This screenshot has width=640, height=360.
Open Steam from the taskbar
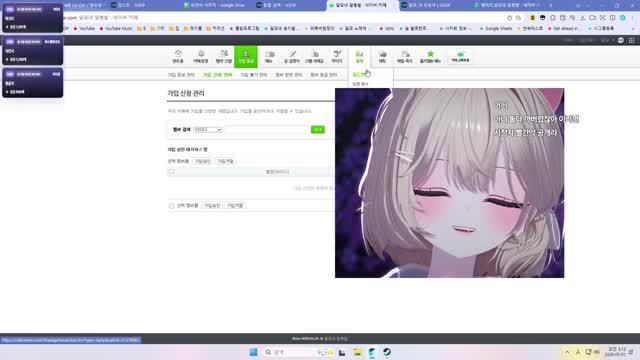click(x=387, y=352)
